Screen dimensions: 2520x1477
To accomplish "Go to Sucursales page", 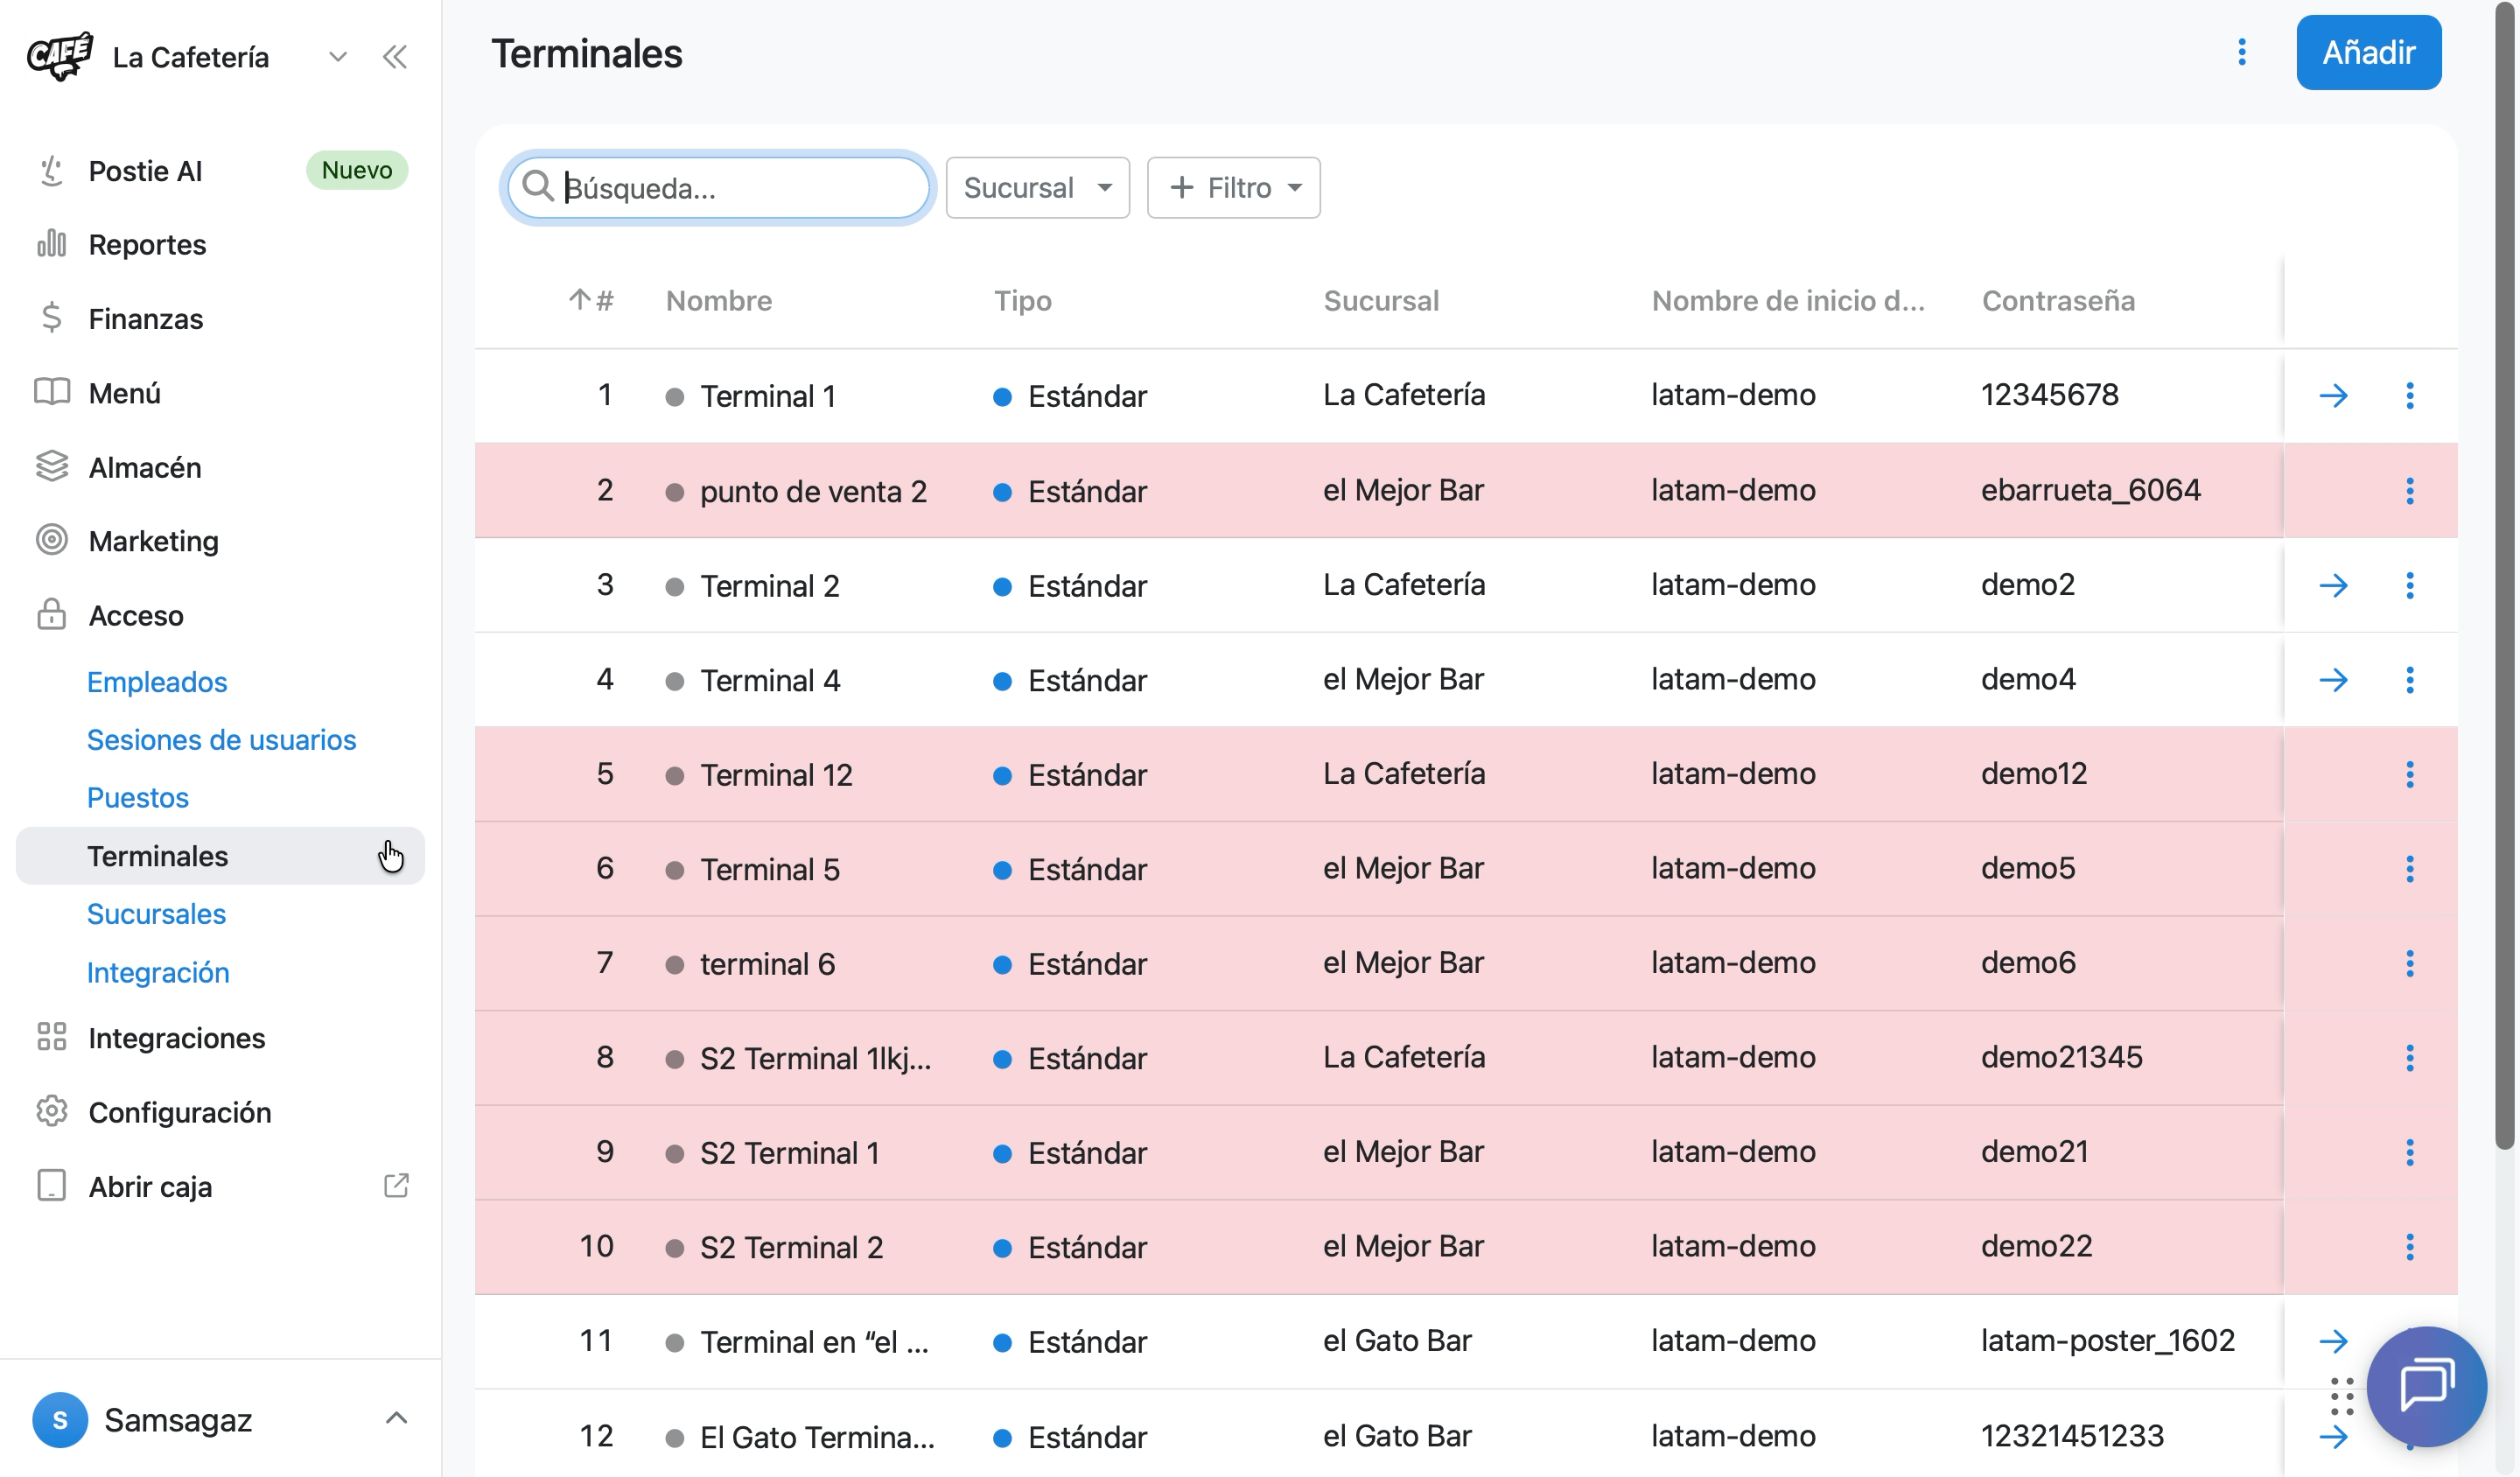I will (x=156, y=914).
